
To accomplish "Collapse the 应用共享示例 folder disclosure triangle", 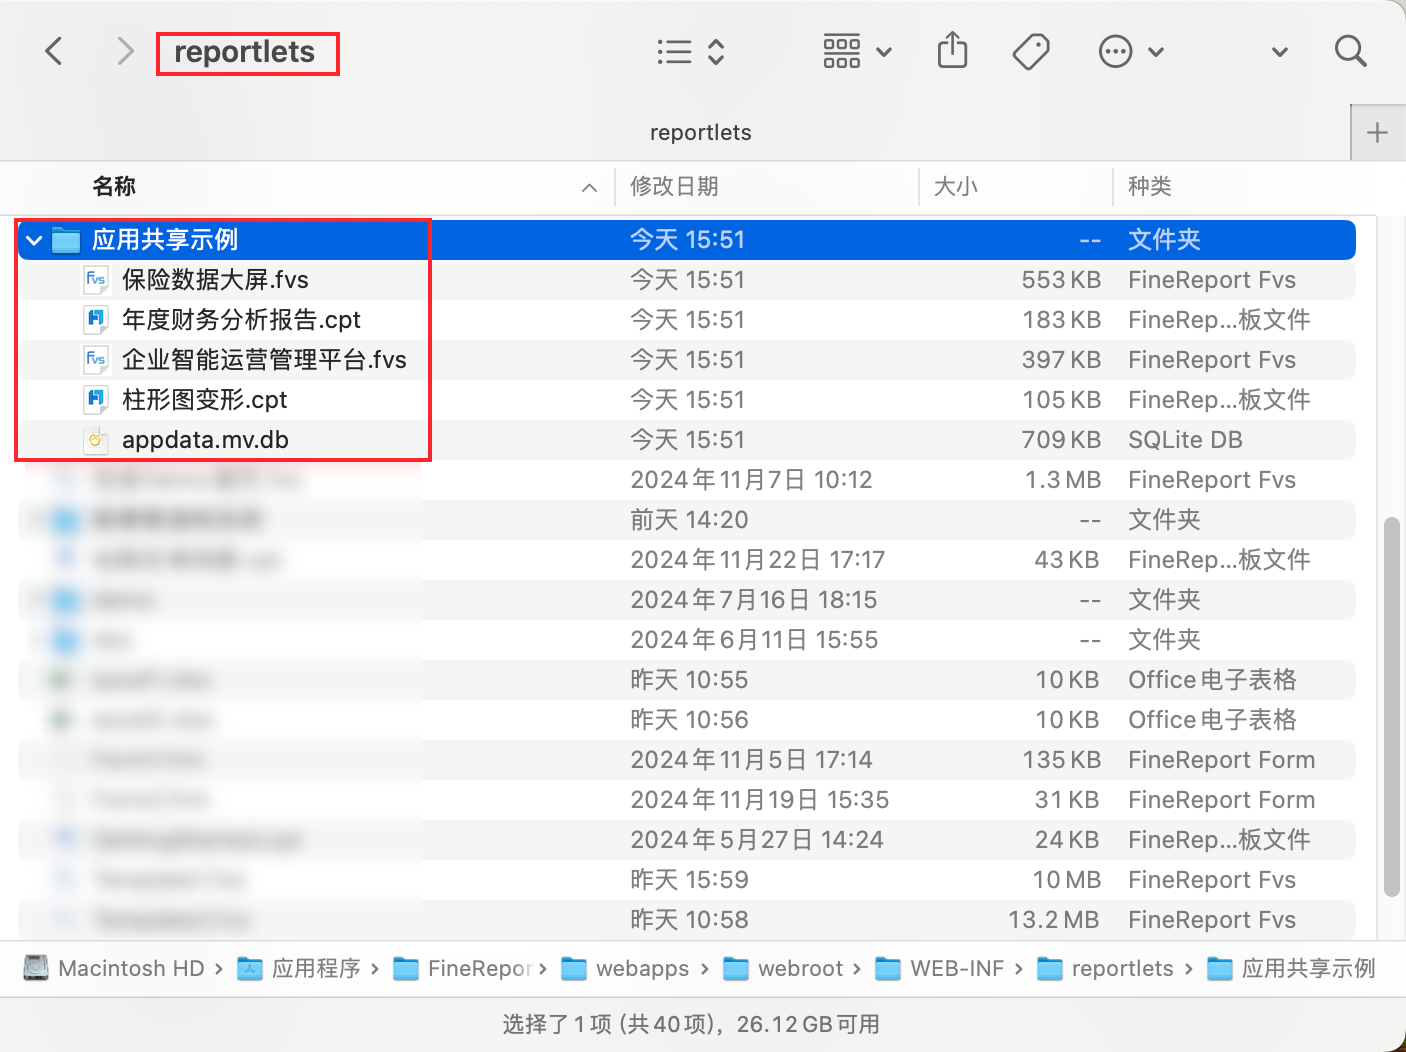I will click(33, 240).
